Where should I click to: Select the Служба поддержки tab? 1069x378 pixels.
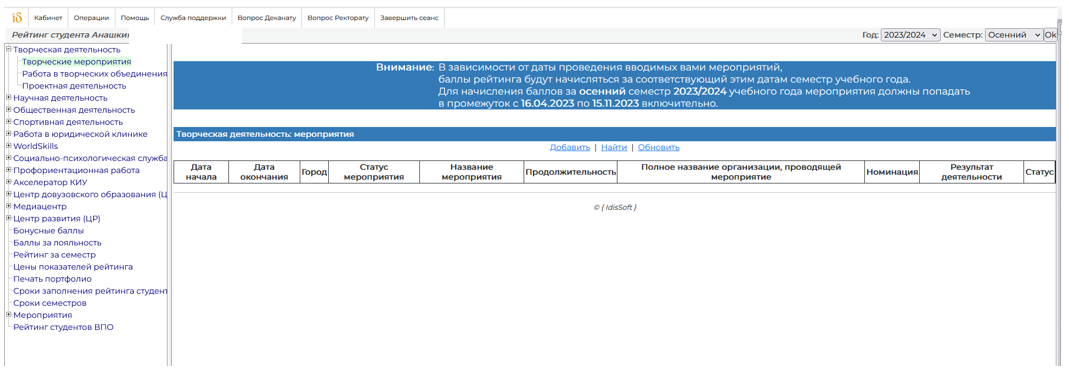click(193, 18)
